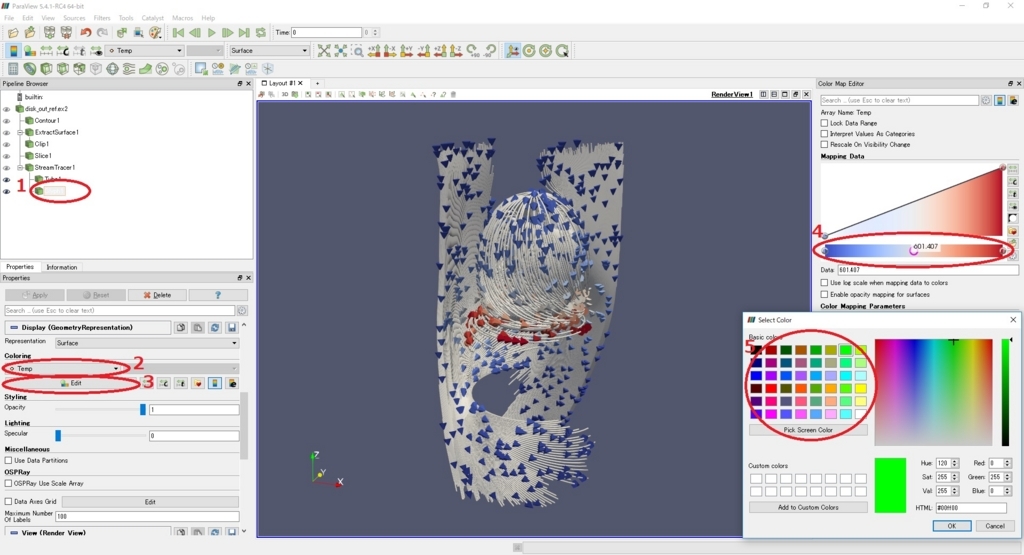This screenshot has width=1024, height=555.
Task: Open the Catalyst menu
Action: click(x=153, y=18)
